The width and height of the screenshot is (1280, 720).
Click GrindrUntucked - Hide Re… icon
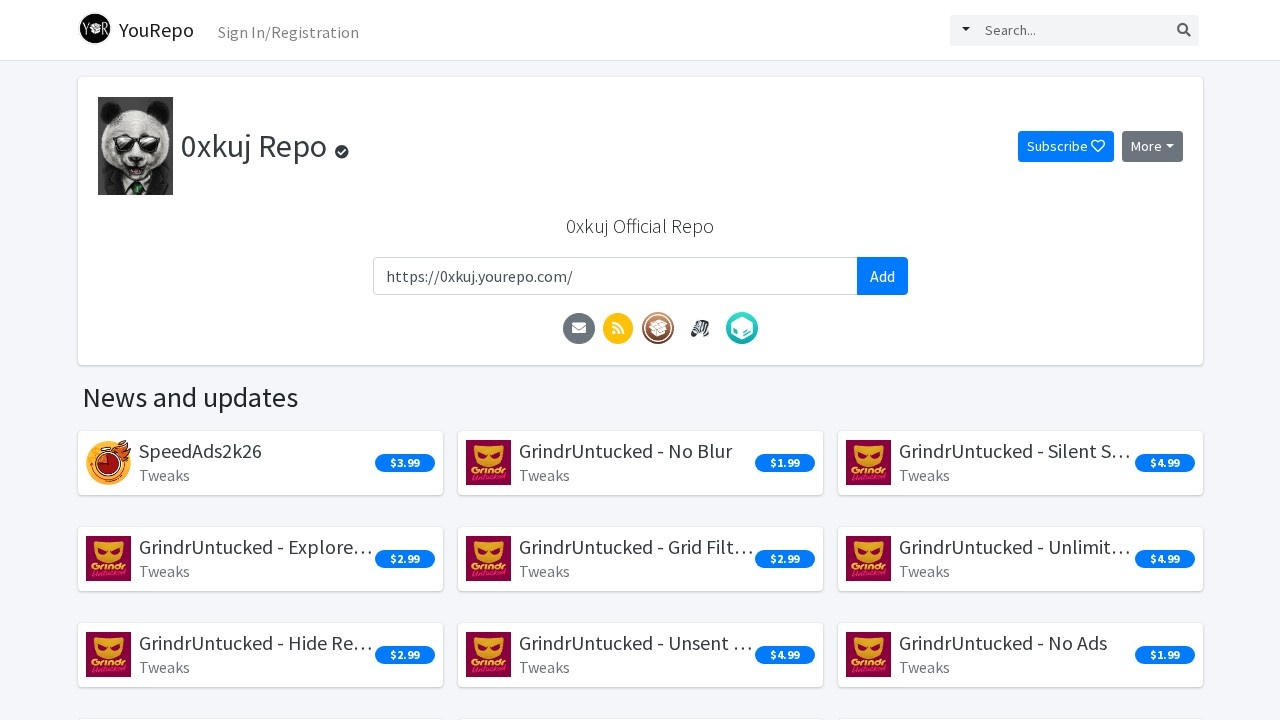(x=108, y=655)
